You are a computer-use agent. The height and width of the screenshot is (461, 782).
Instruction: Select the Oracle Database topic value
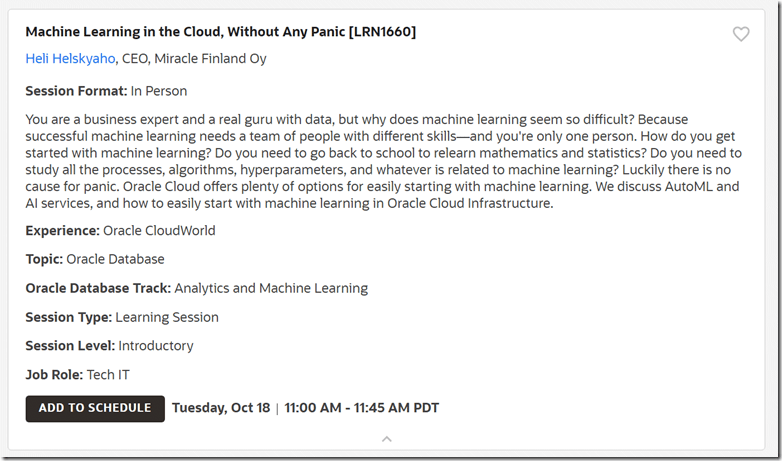(x=115, y=260)
